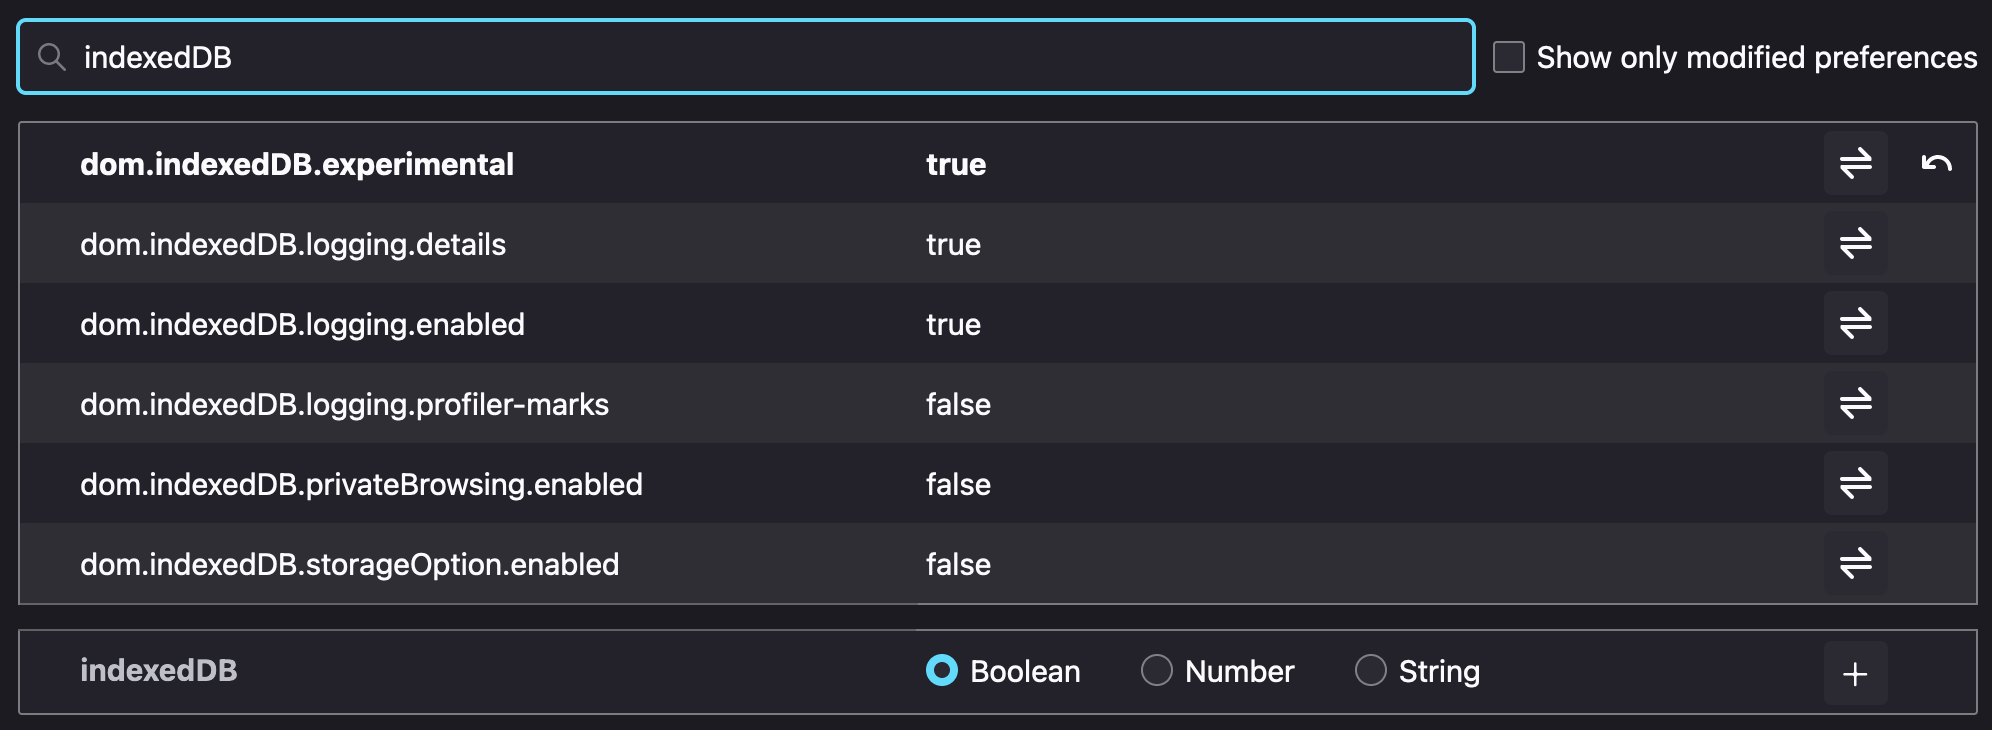Select the Boolean type radio button
The image size is (1992, 730).
click(942, 670)
